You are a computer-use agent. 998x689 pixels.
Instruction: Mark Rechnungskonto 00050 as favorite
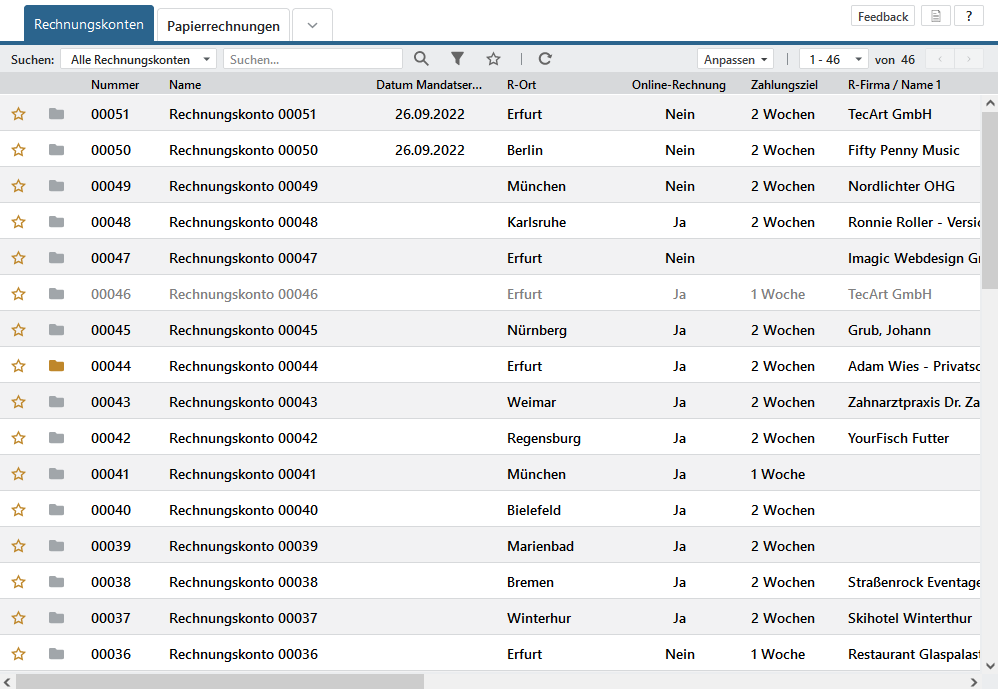[x=18, y=150]
